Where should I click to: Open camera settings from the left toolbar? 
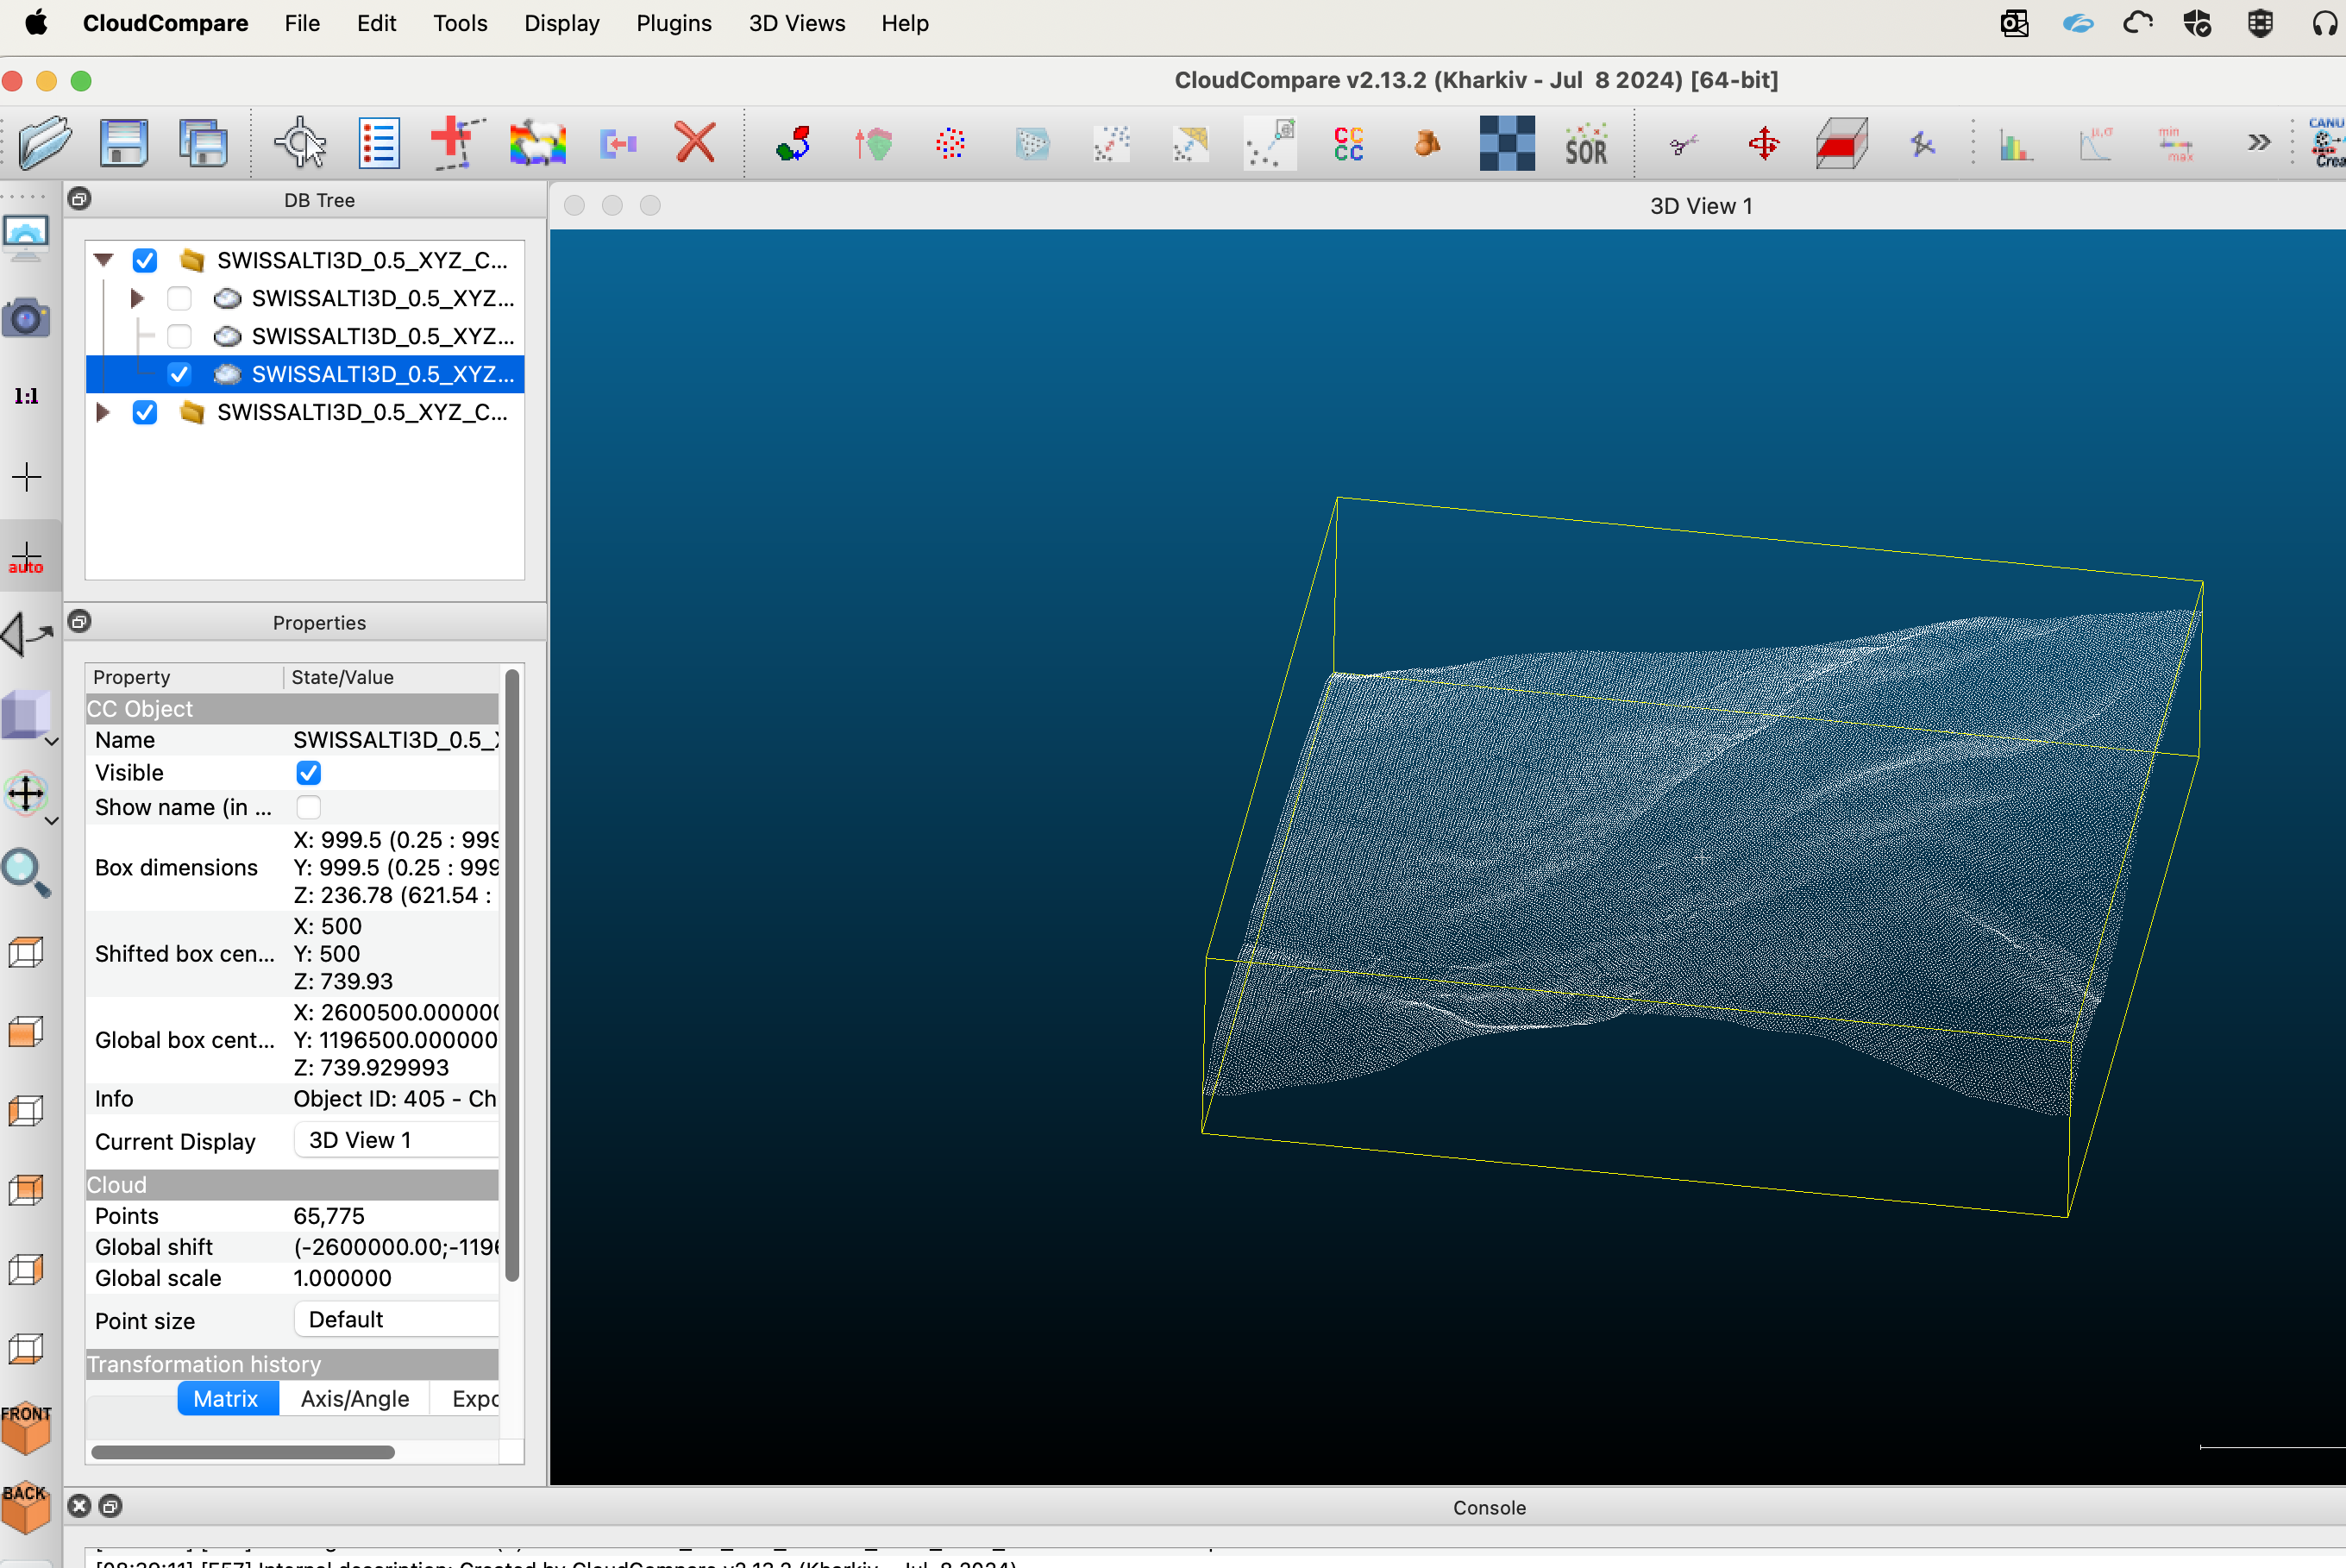click(x=26, y=317)
